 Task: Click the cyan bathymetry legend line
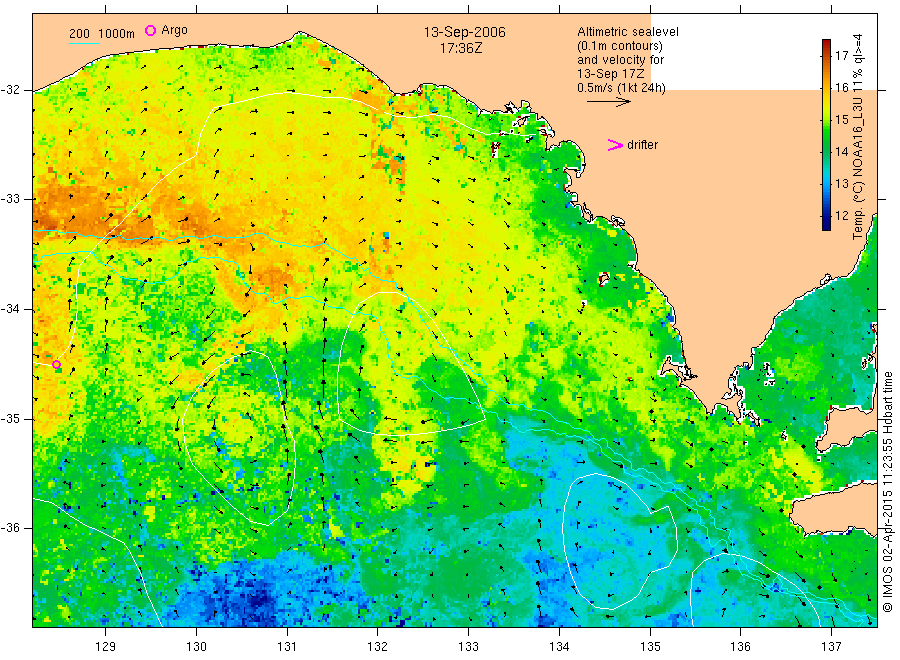(84, 43)
